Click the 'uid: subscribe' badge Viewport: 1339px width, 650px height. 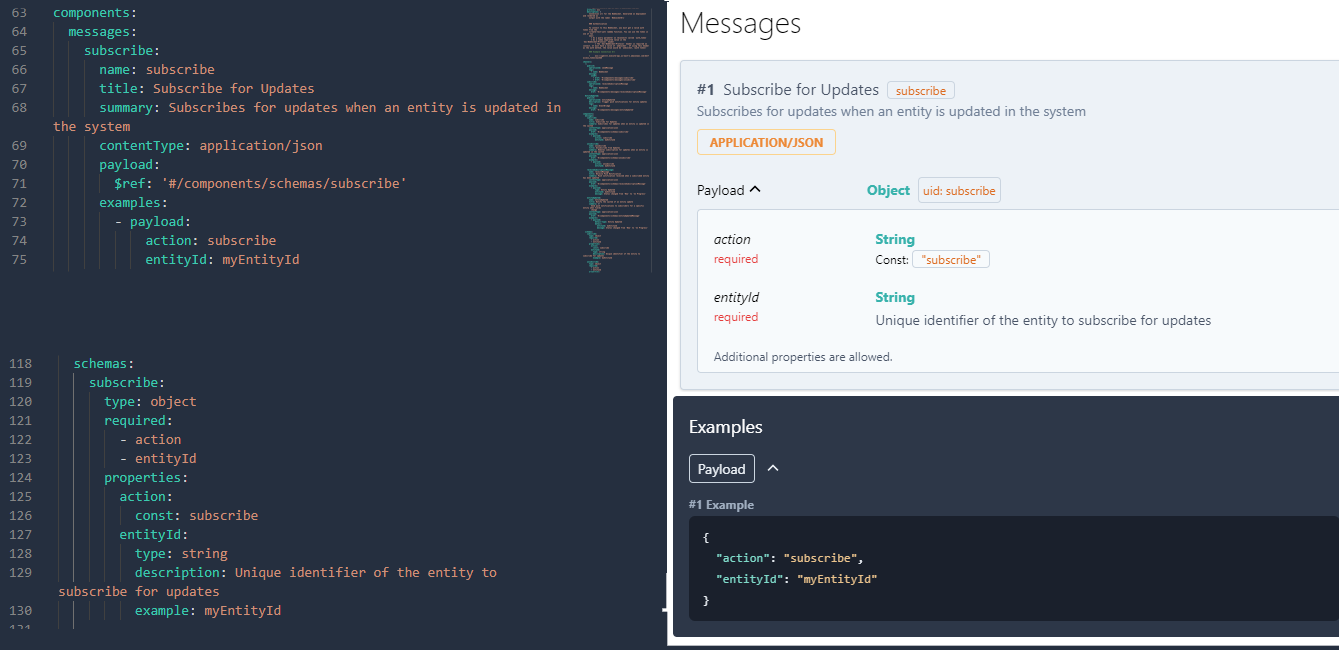coord(958,189)
